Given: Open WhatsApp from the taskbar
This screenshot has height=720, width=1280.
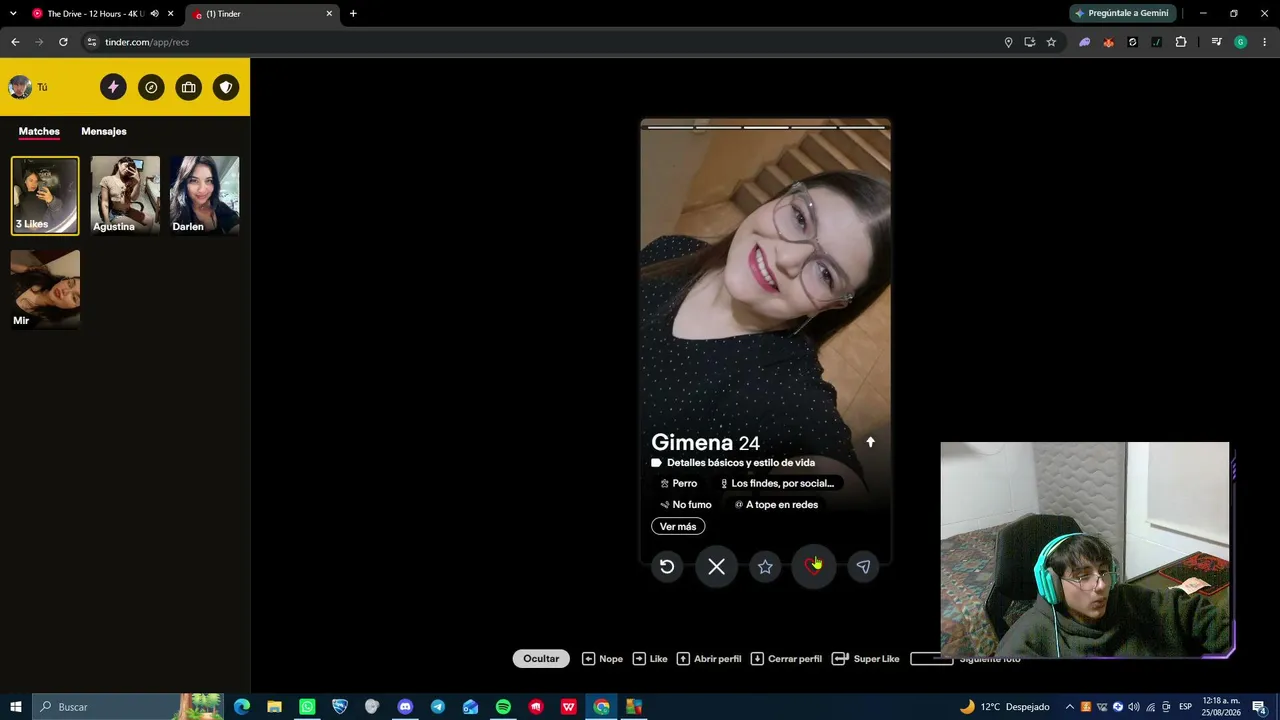Looking at the screenshot, I should coord(307,707).
